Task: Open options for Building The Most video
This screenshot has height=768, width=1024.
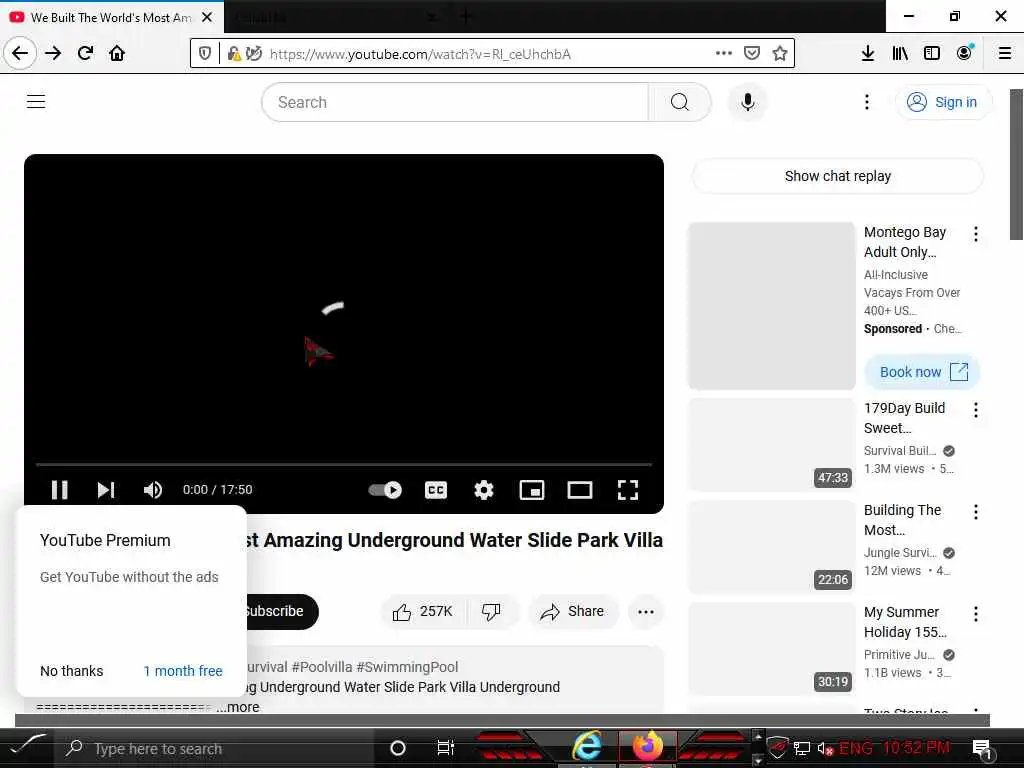Action: 976,511
